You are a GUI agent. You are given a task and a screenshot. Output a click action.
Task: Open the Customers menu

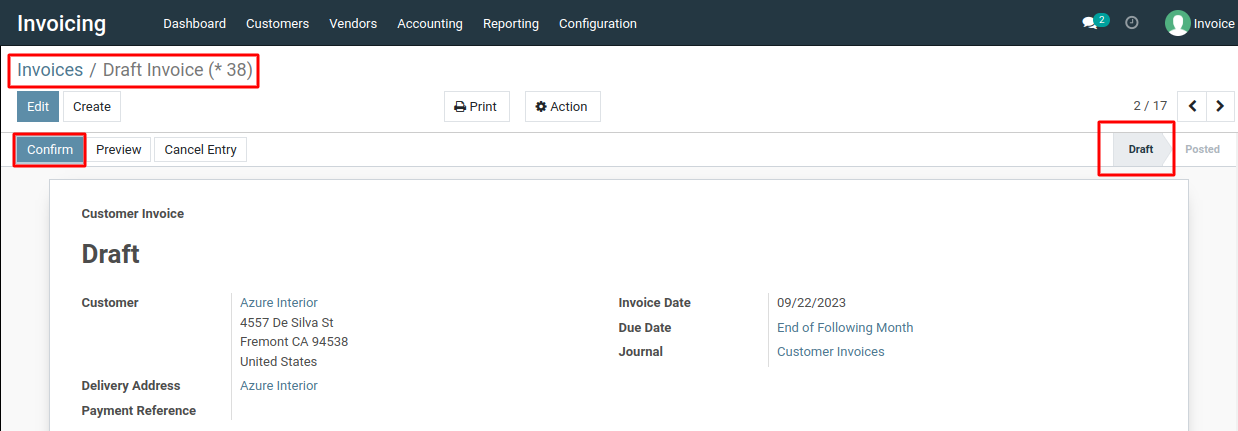277,23
